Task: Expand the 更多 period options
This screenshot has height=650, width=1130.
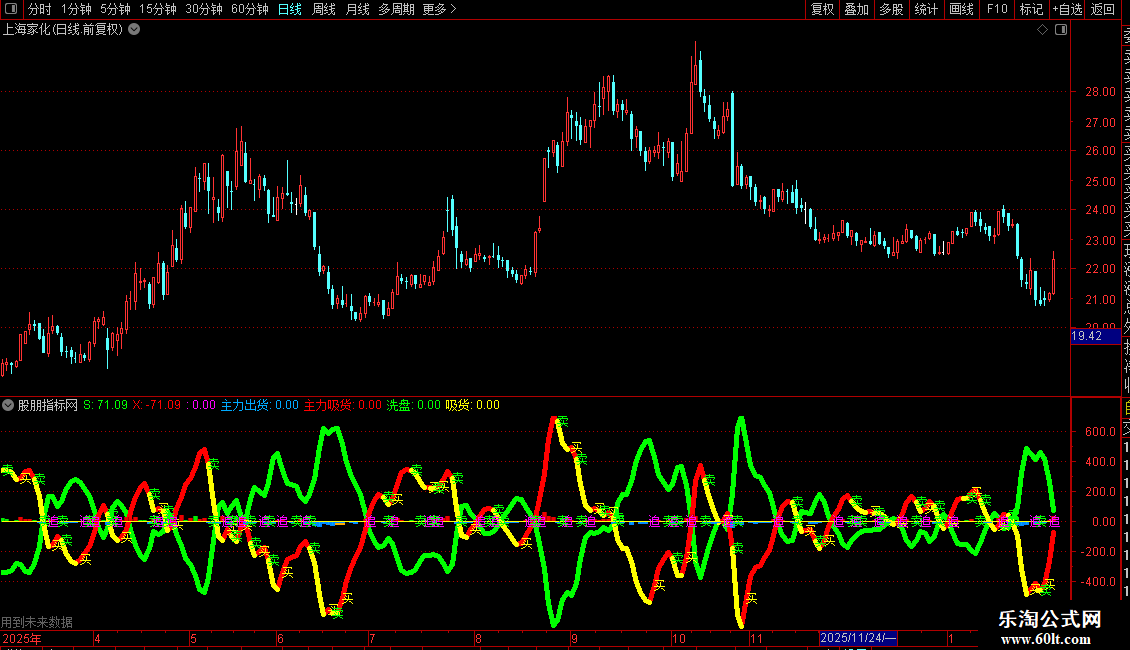Action: (440, 9)
